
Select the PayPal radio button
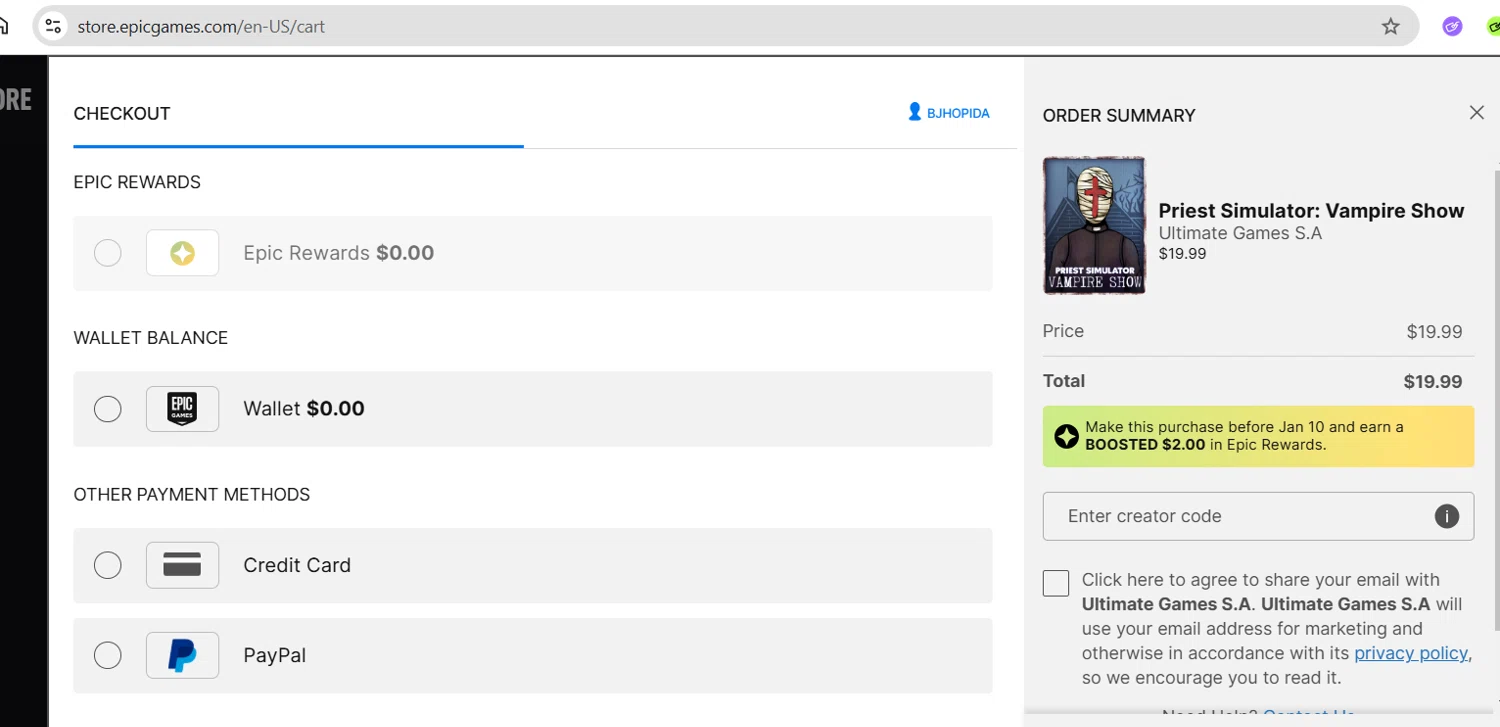[108, 656]
